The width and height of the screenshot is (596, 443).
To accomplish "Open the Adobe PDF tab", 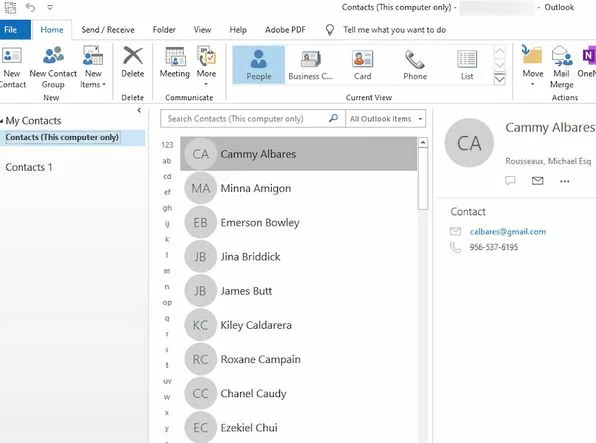I will click(285, 30).
